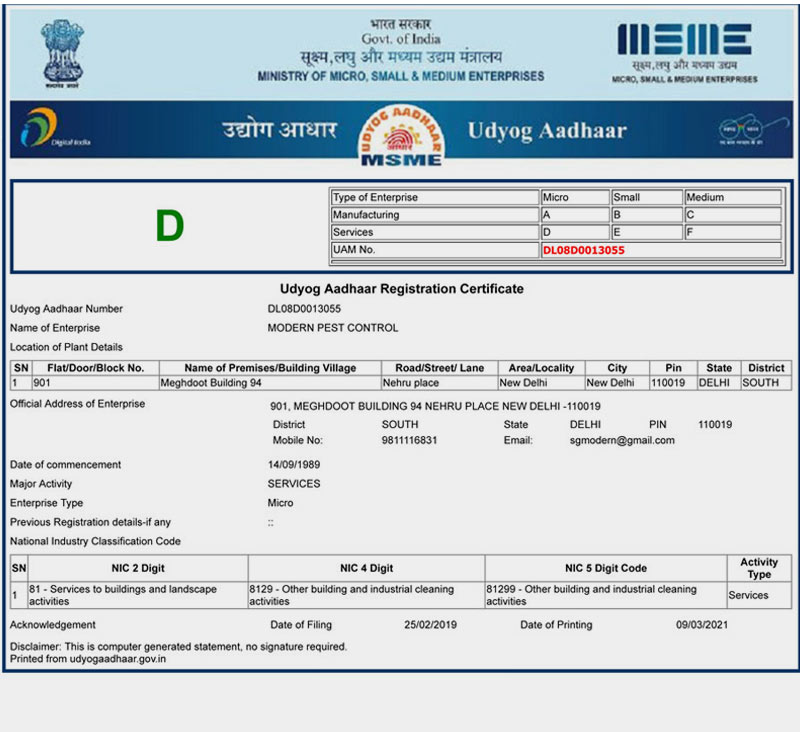Screen dimensions: 800x732
Task: Click the English Udyog Aadhaar banner title
Action: (547, 131)
